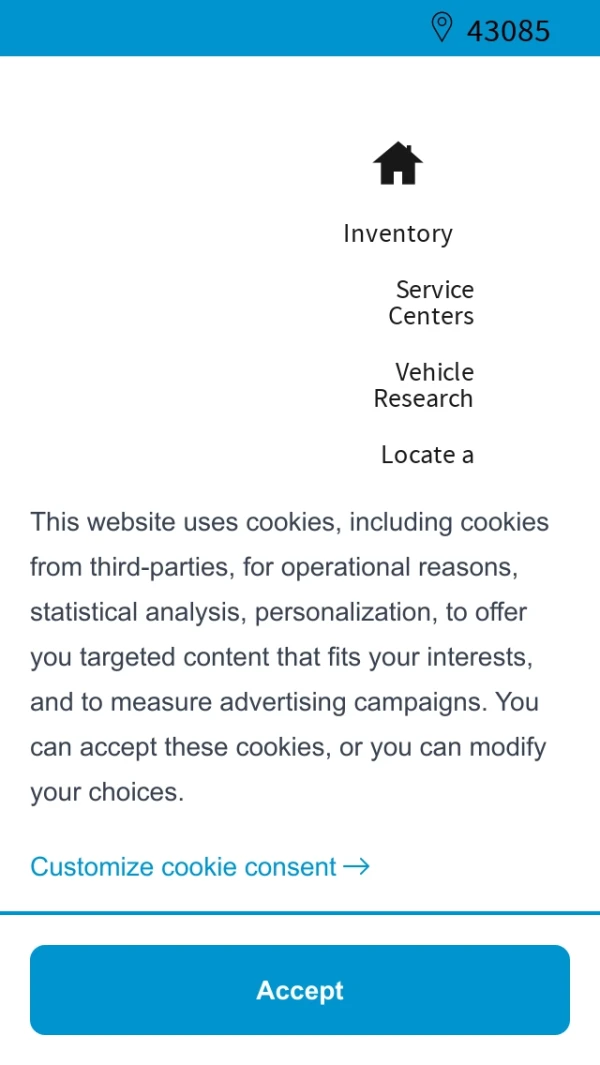Image resolution: width=600 pixels, height=1065 pixels.
Task: Go to the Home house icon
Action: (398, 163)
